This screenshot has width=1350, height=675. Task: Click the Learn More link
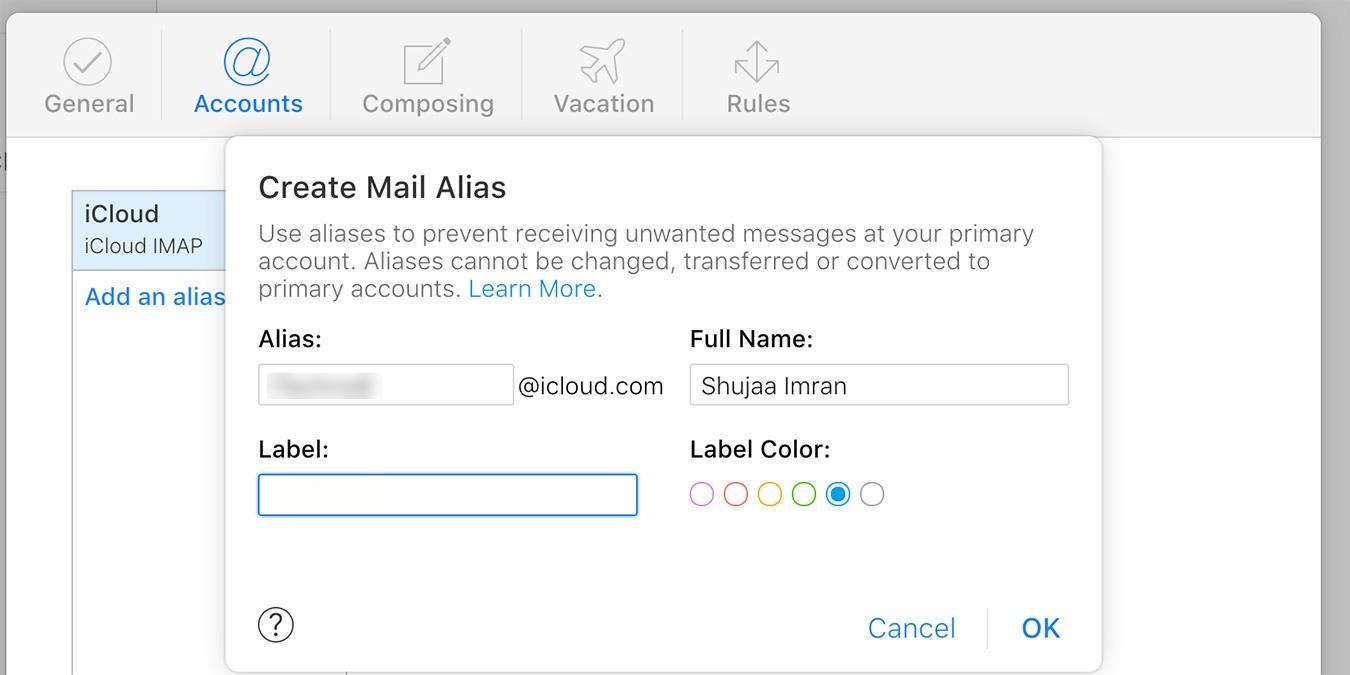tap(532, 288)
